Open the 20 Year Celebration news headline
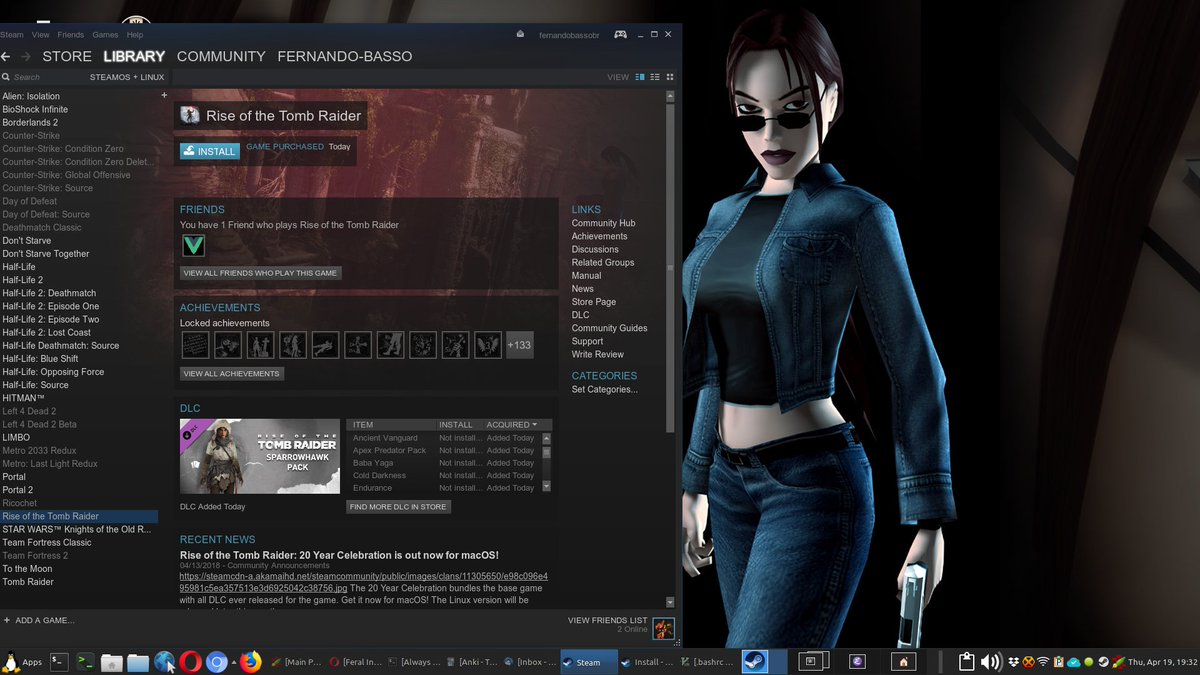1200x675 pixels. (339, 555)
